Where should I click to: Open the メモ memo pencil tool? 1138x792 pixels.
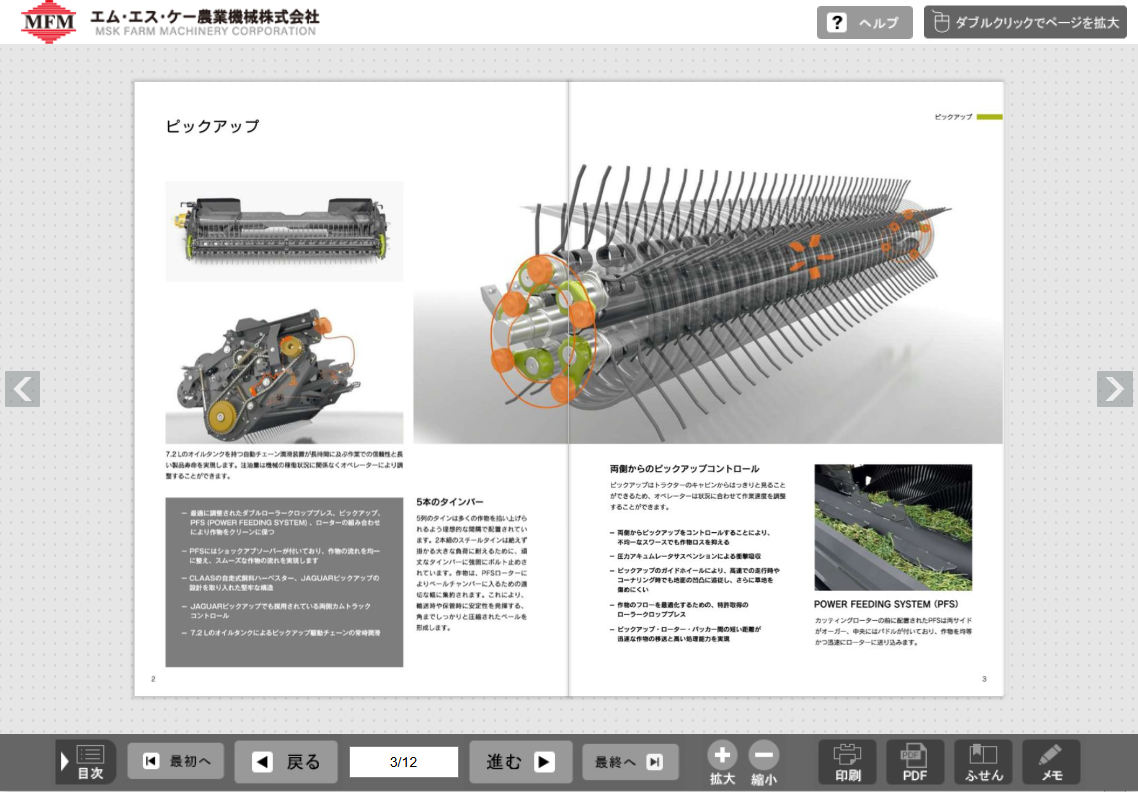[x=1051, y=762]
